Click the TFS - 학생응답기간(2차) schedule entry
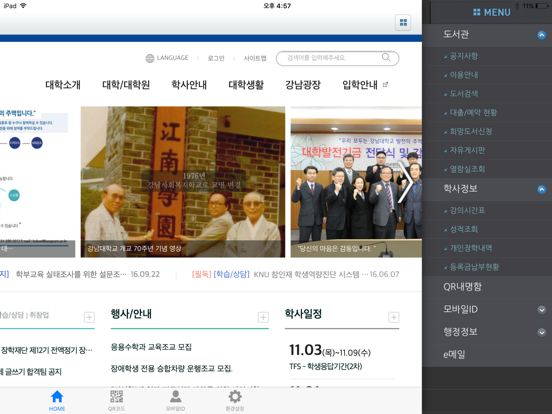This screenshot has width=552, height=414. pyautogui.click(x=325, y=366)
